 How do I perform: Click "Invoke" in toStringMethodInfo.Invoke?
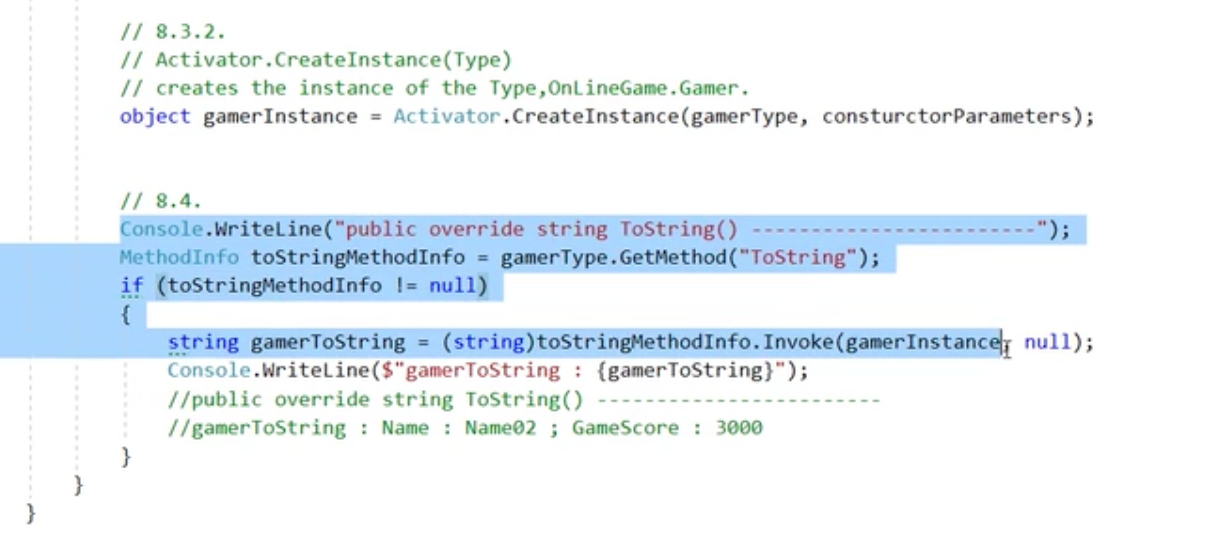pyautogui.click(x=799, y=342)
